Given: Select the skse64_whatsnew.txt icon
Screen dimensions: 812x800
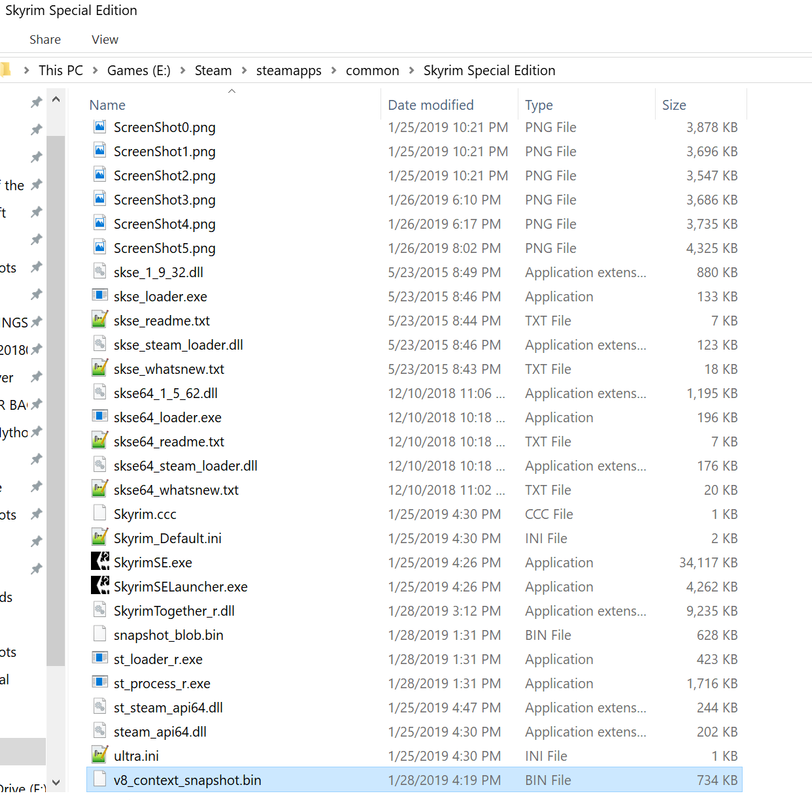Looking at the screenshot, I should (99, 489).
